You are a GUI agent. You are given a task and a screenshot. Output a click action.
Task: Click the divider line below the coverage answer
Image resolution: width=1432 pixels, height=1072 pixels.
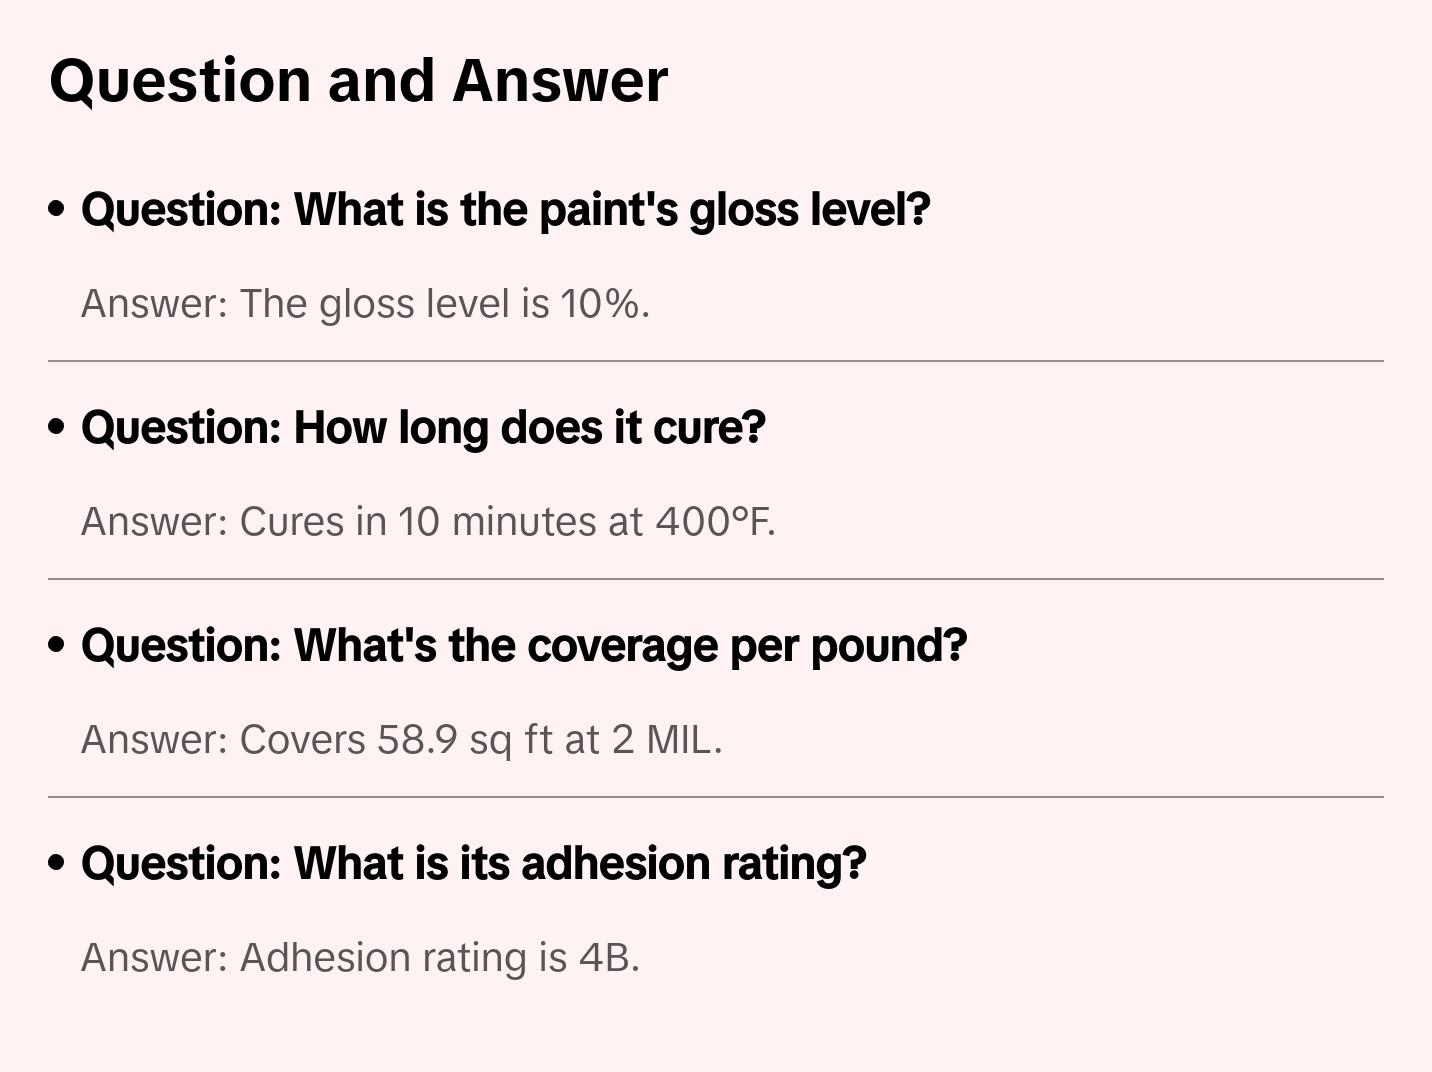tap(716, 797)
